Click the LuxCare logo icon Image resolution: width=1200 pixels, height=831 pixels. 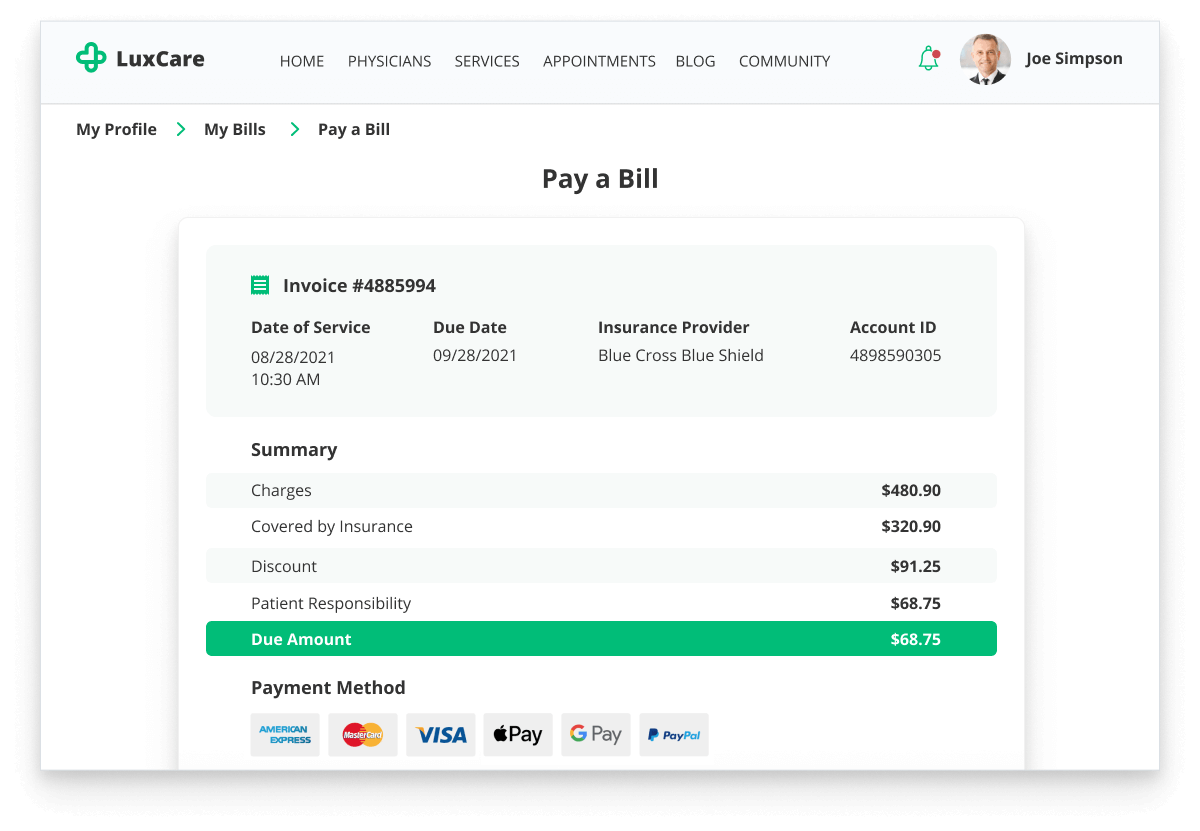(x=91, y=58)
